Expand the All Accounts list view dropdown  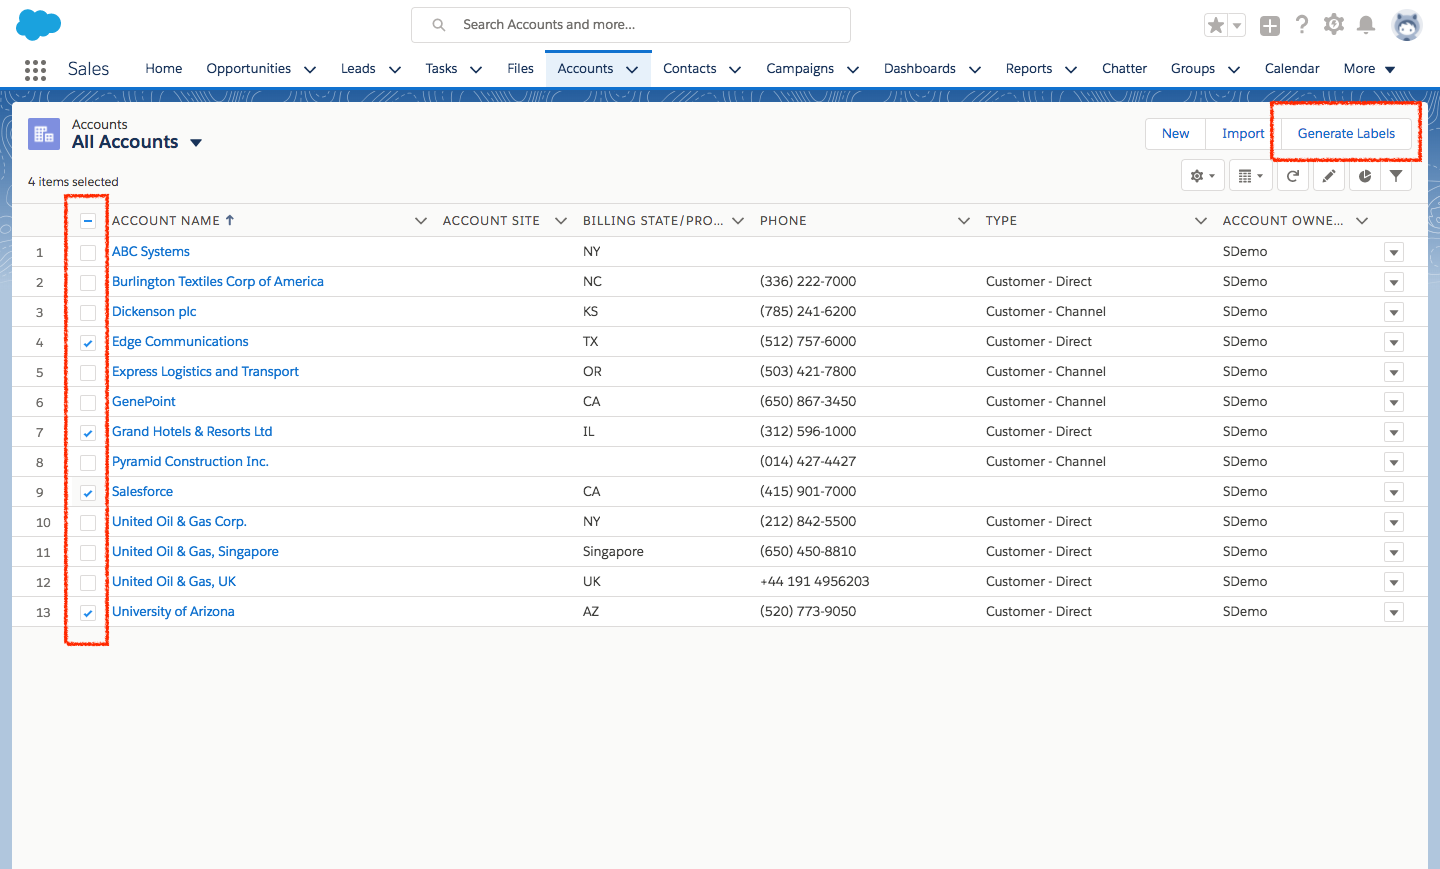point(196,143)
